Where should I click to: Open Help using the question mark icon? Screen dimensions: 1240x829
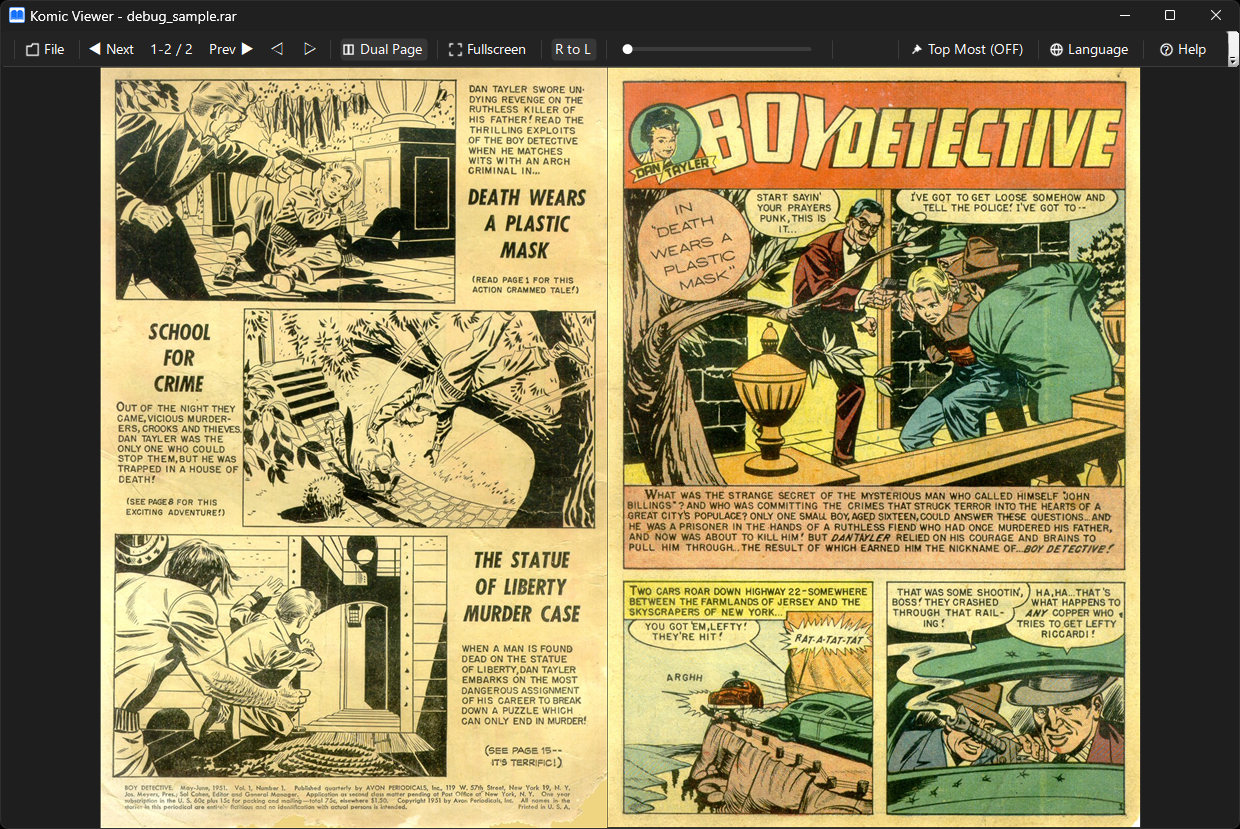1164,48
